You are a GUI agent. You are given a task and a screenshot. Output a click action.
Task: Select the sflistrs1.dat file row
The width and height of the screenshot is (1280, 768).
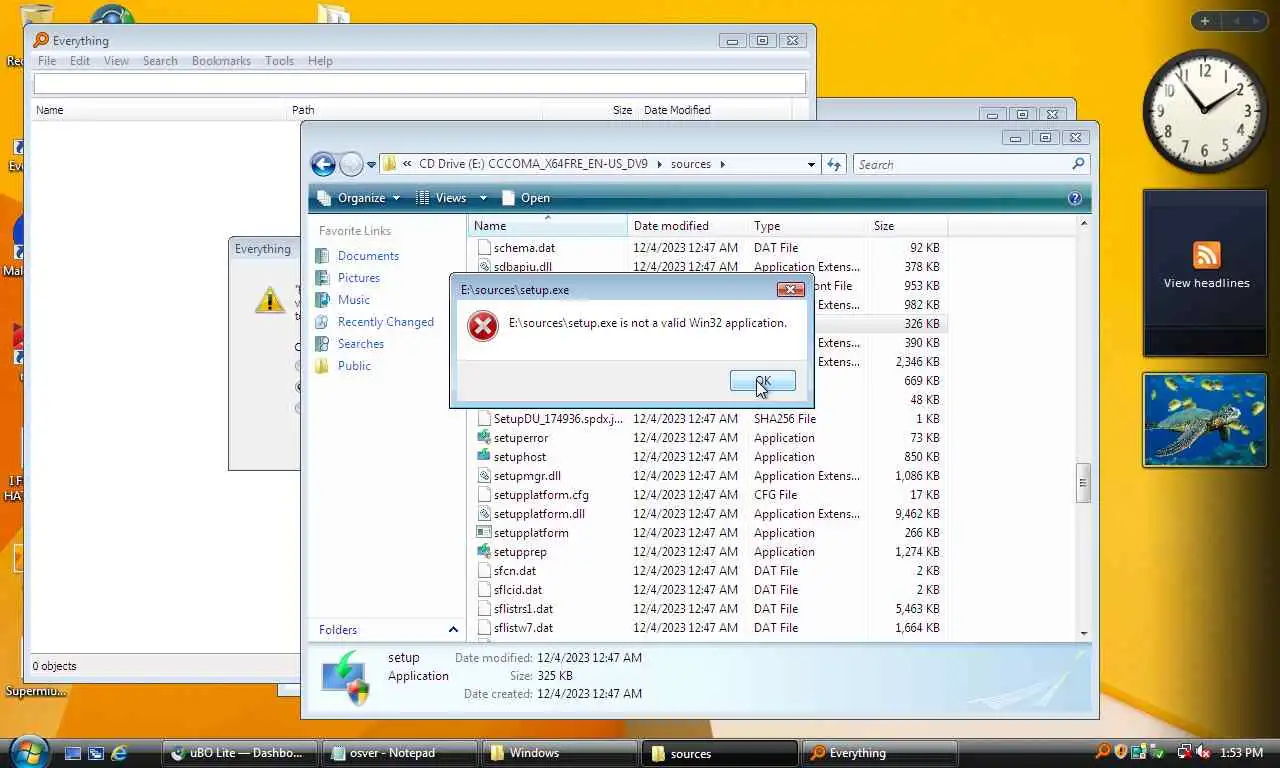coord(708,609)
